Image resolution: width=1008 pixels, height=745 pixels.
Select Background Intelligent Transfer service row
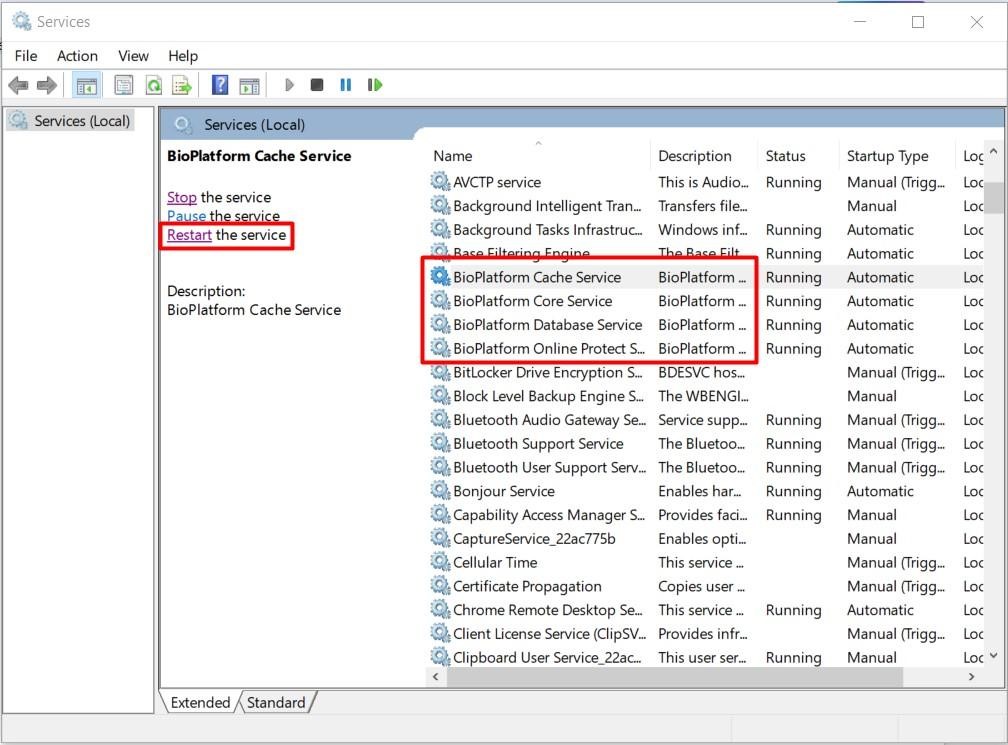[705, 206]
